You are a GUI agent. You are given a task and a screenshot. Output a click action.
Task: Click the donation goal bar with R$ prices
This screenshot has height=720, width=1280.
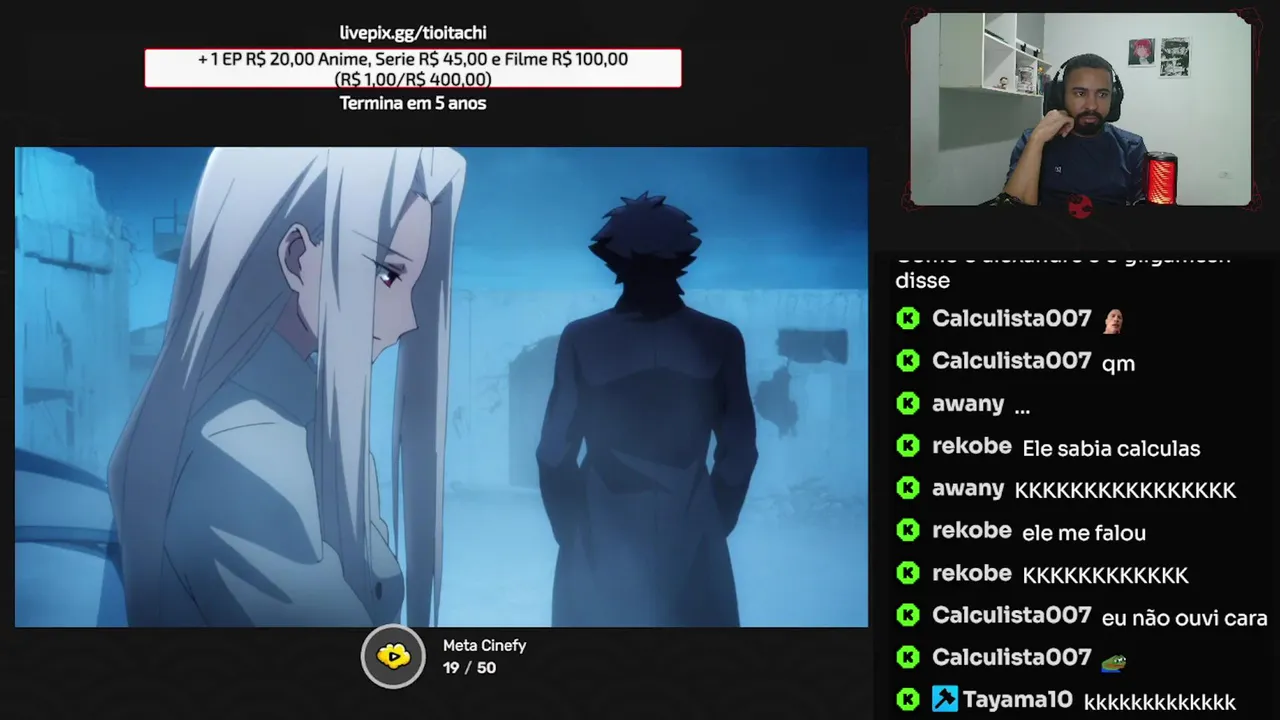click(413, 68)
